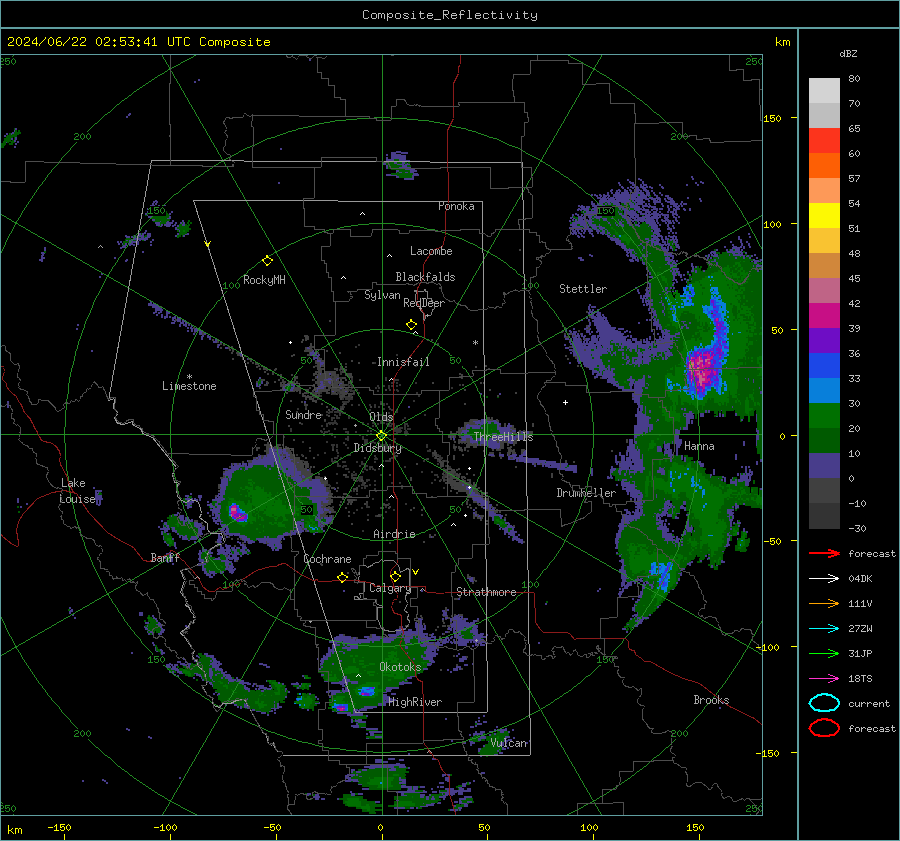The height and width of the screenshot is (841, 900).
Task: Click the Cochrane label
Action: point(327,559)
